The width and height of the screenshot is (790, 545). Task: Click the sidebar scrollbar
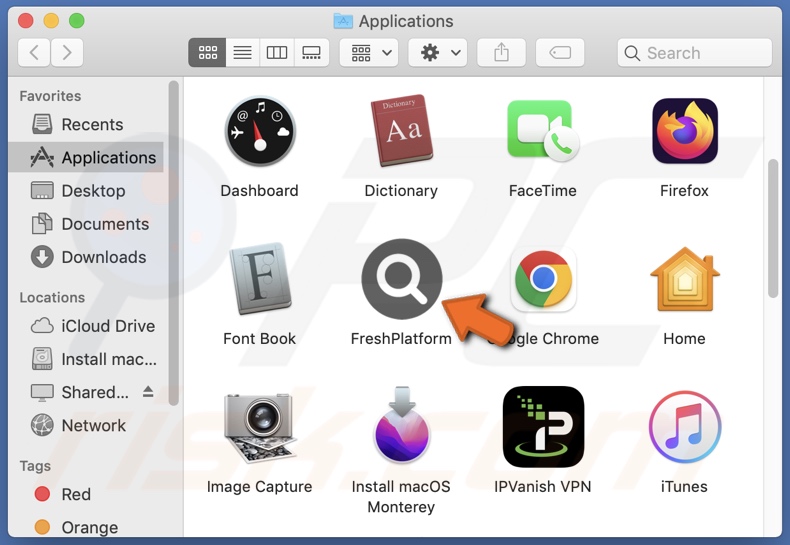(174, 243)
